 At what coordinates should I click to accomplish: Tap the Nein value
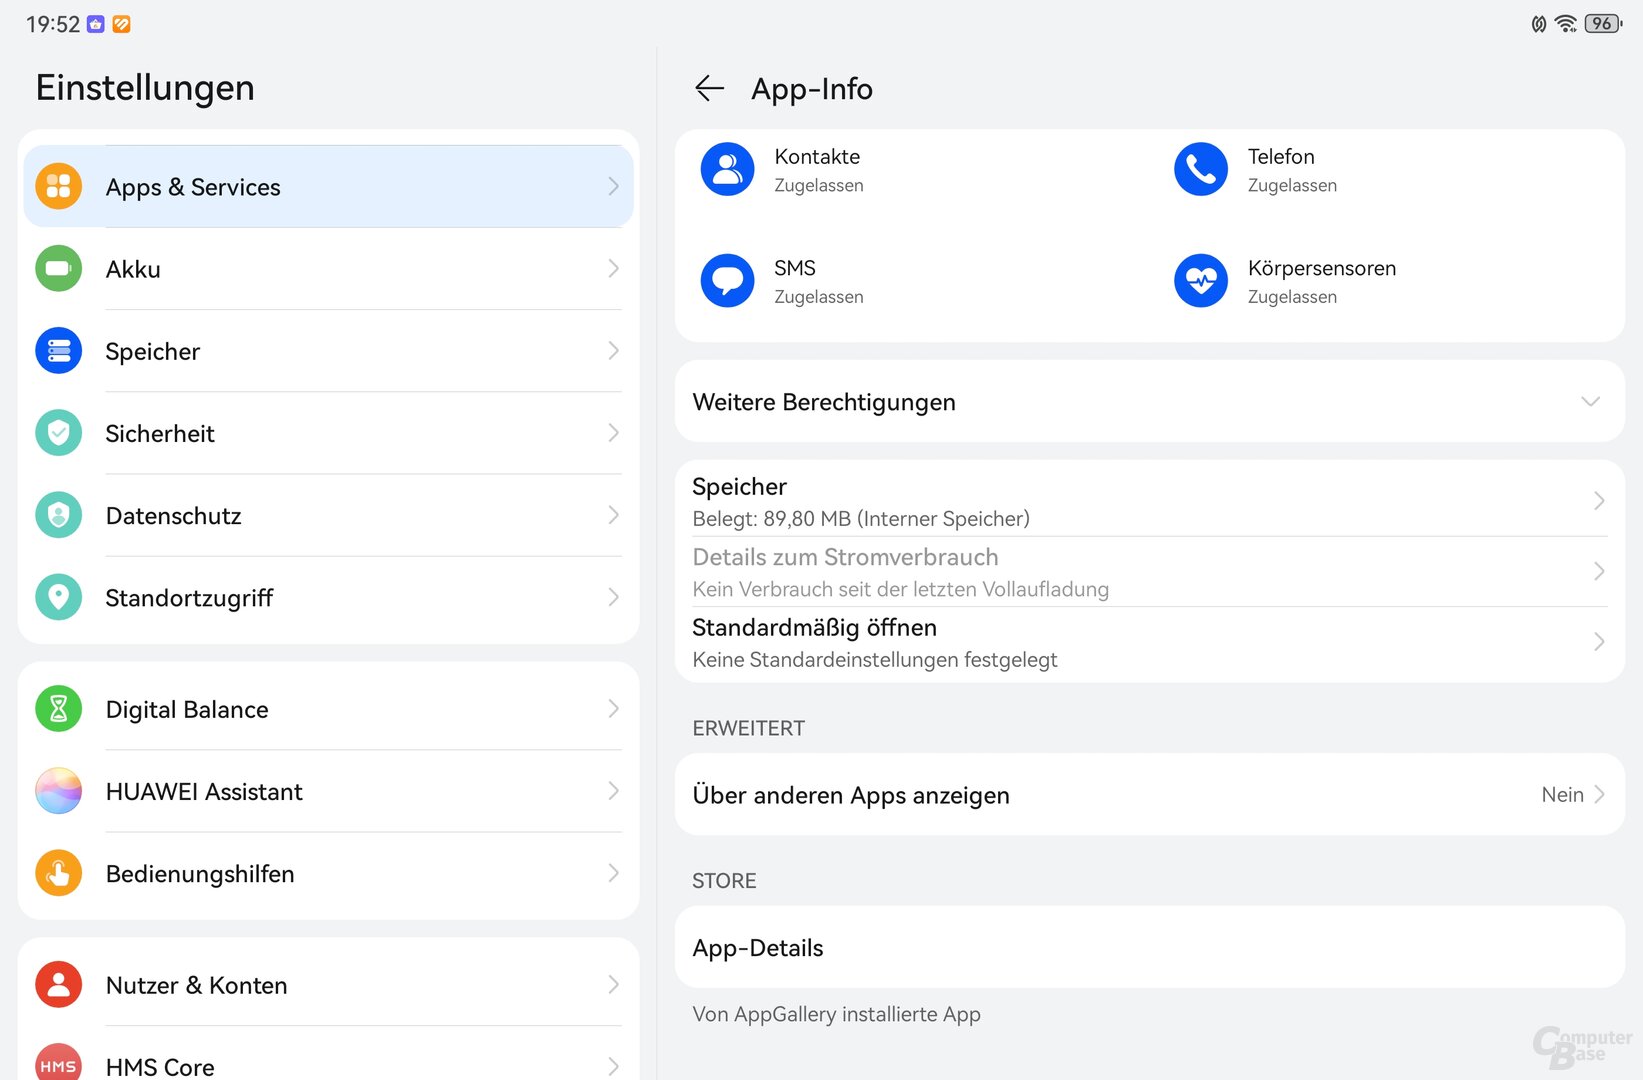[x=1562, y=795]
